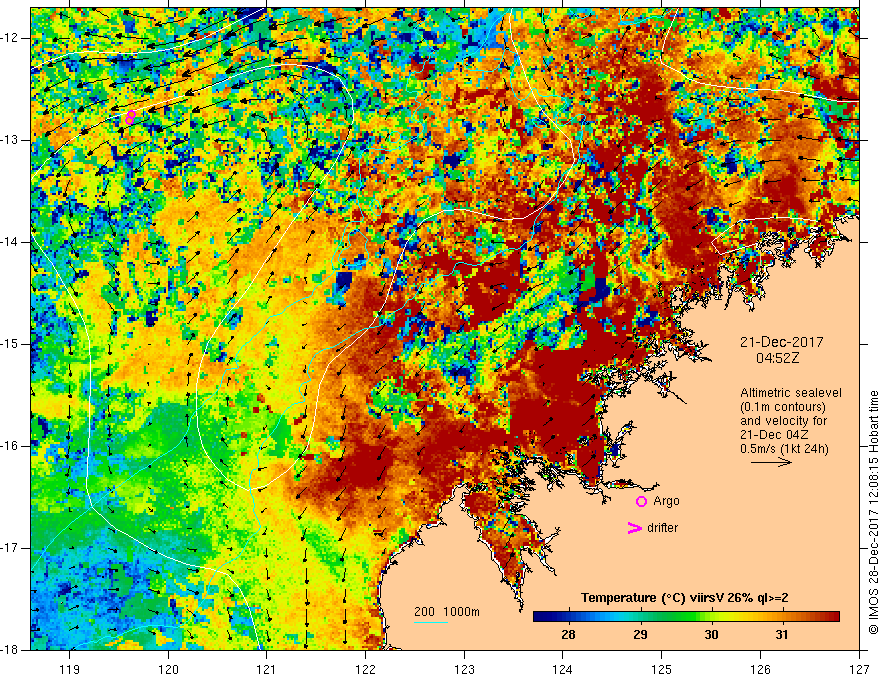The width and height of the screenshot is (880, 680).
Task: Click the latitude axis label -14
Action: 11,242
